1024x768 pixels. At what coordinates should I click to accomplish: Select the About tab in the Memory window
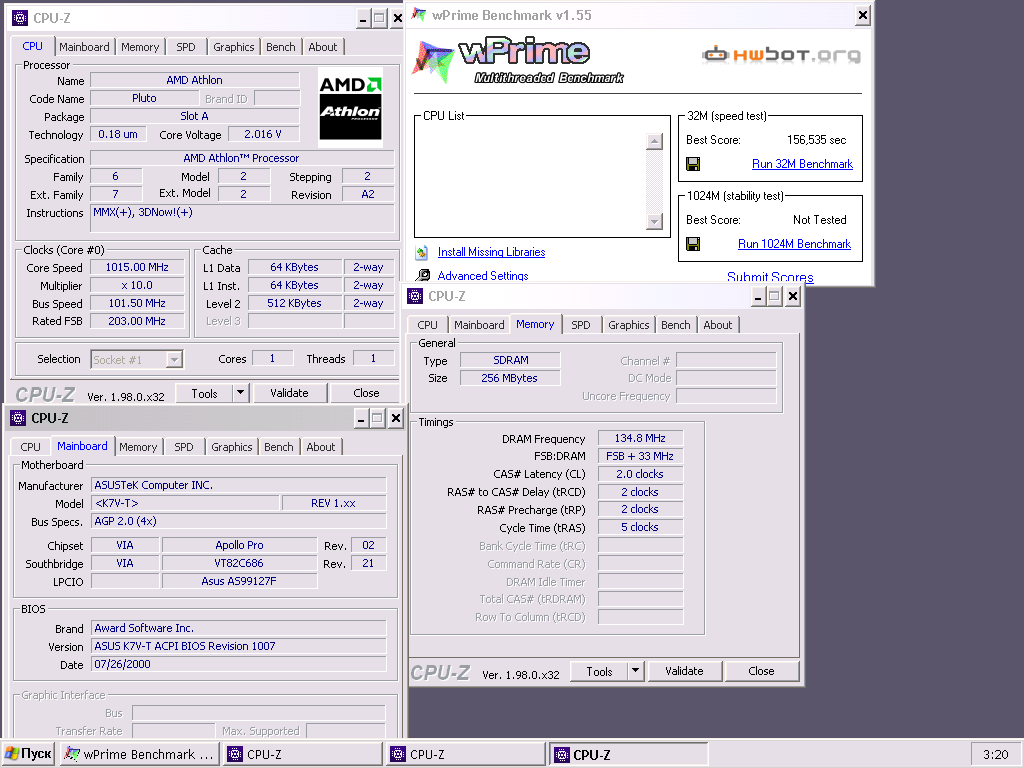pos(718,325)
